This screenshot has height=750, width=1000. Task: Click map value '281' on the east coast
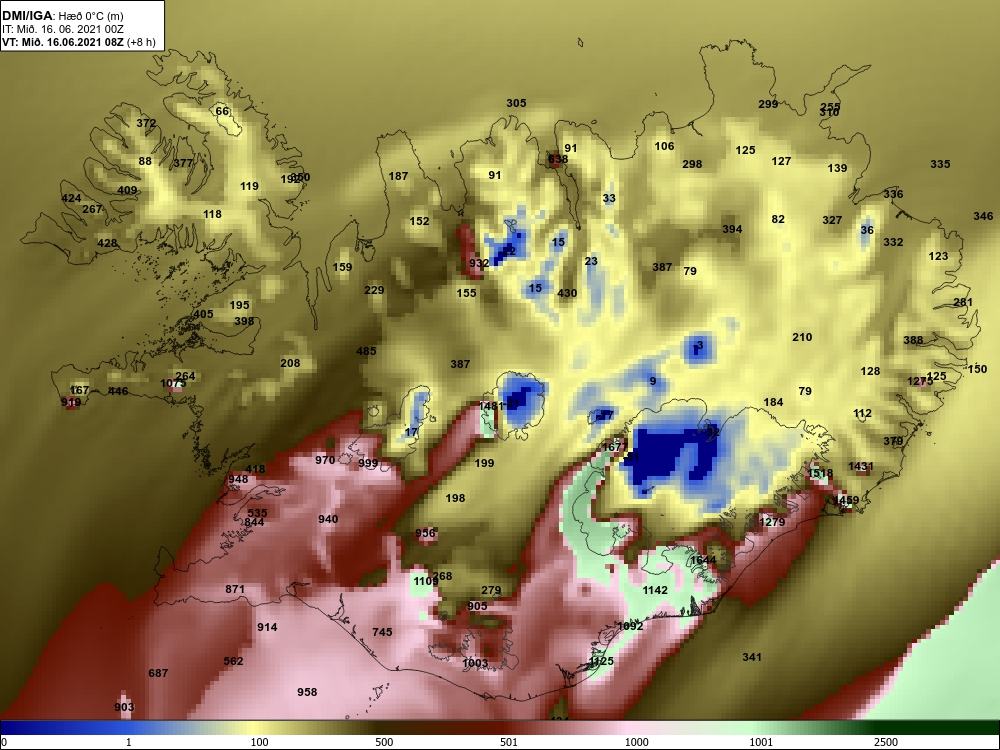pos(963,302)
